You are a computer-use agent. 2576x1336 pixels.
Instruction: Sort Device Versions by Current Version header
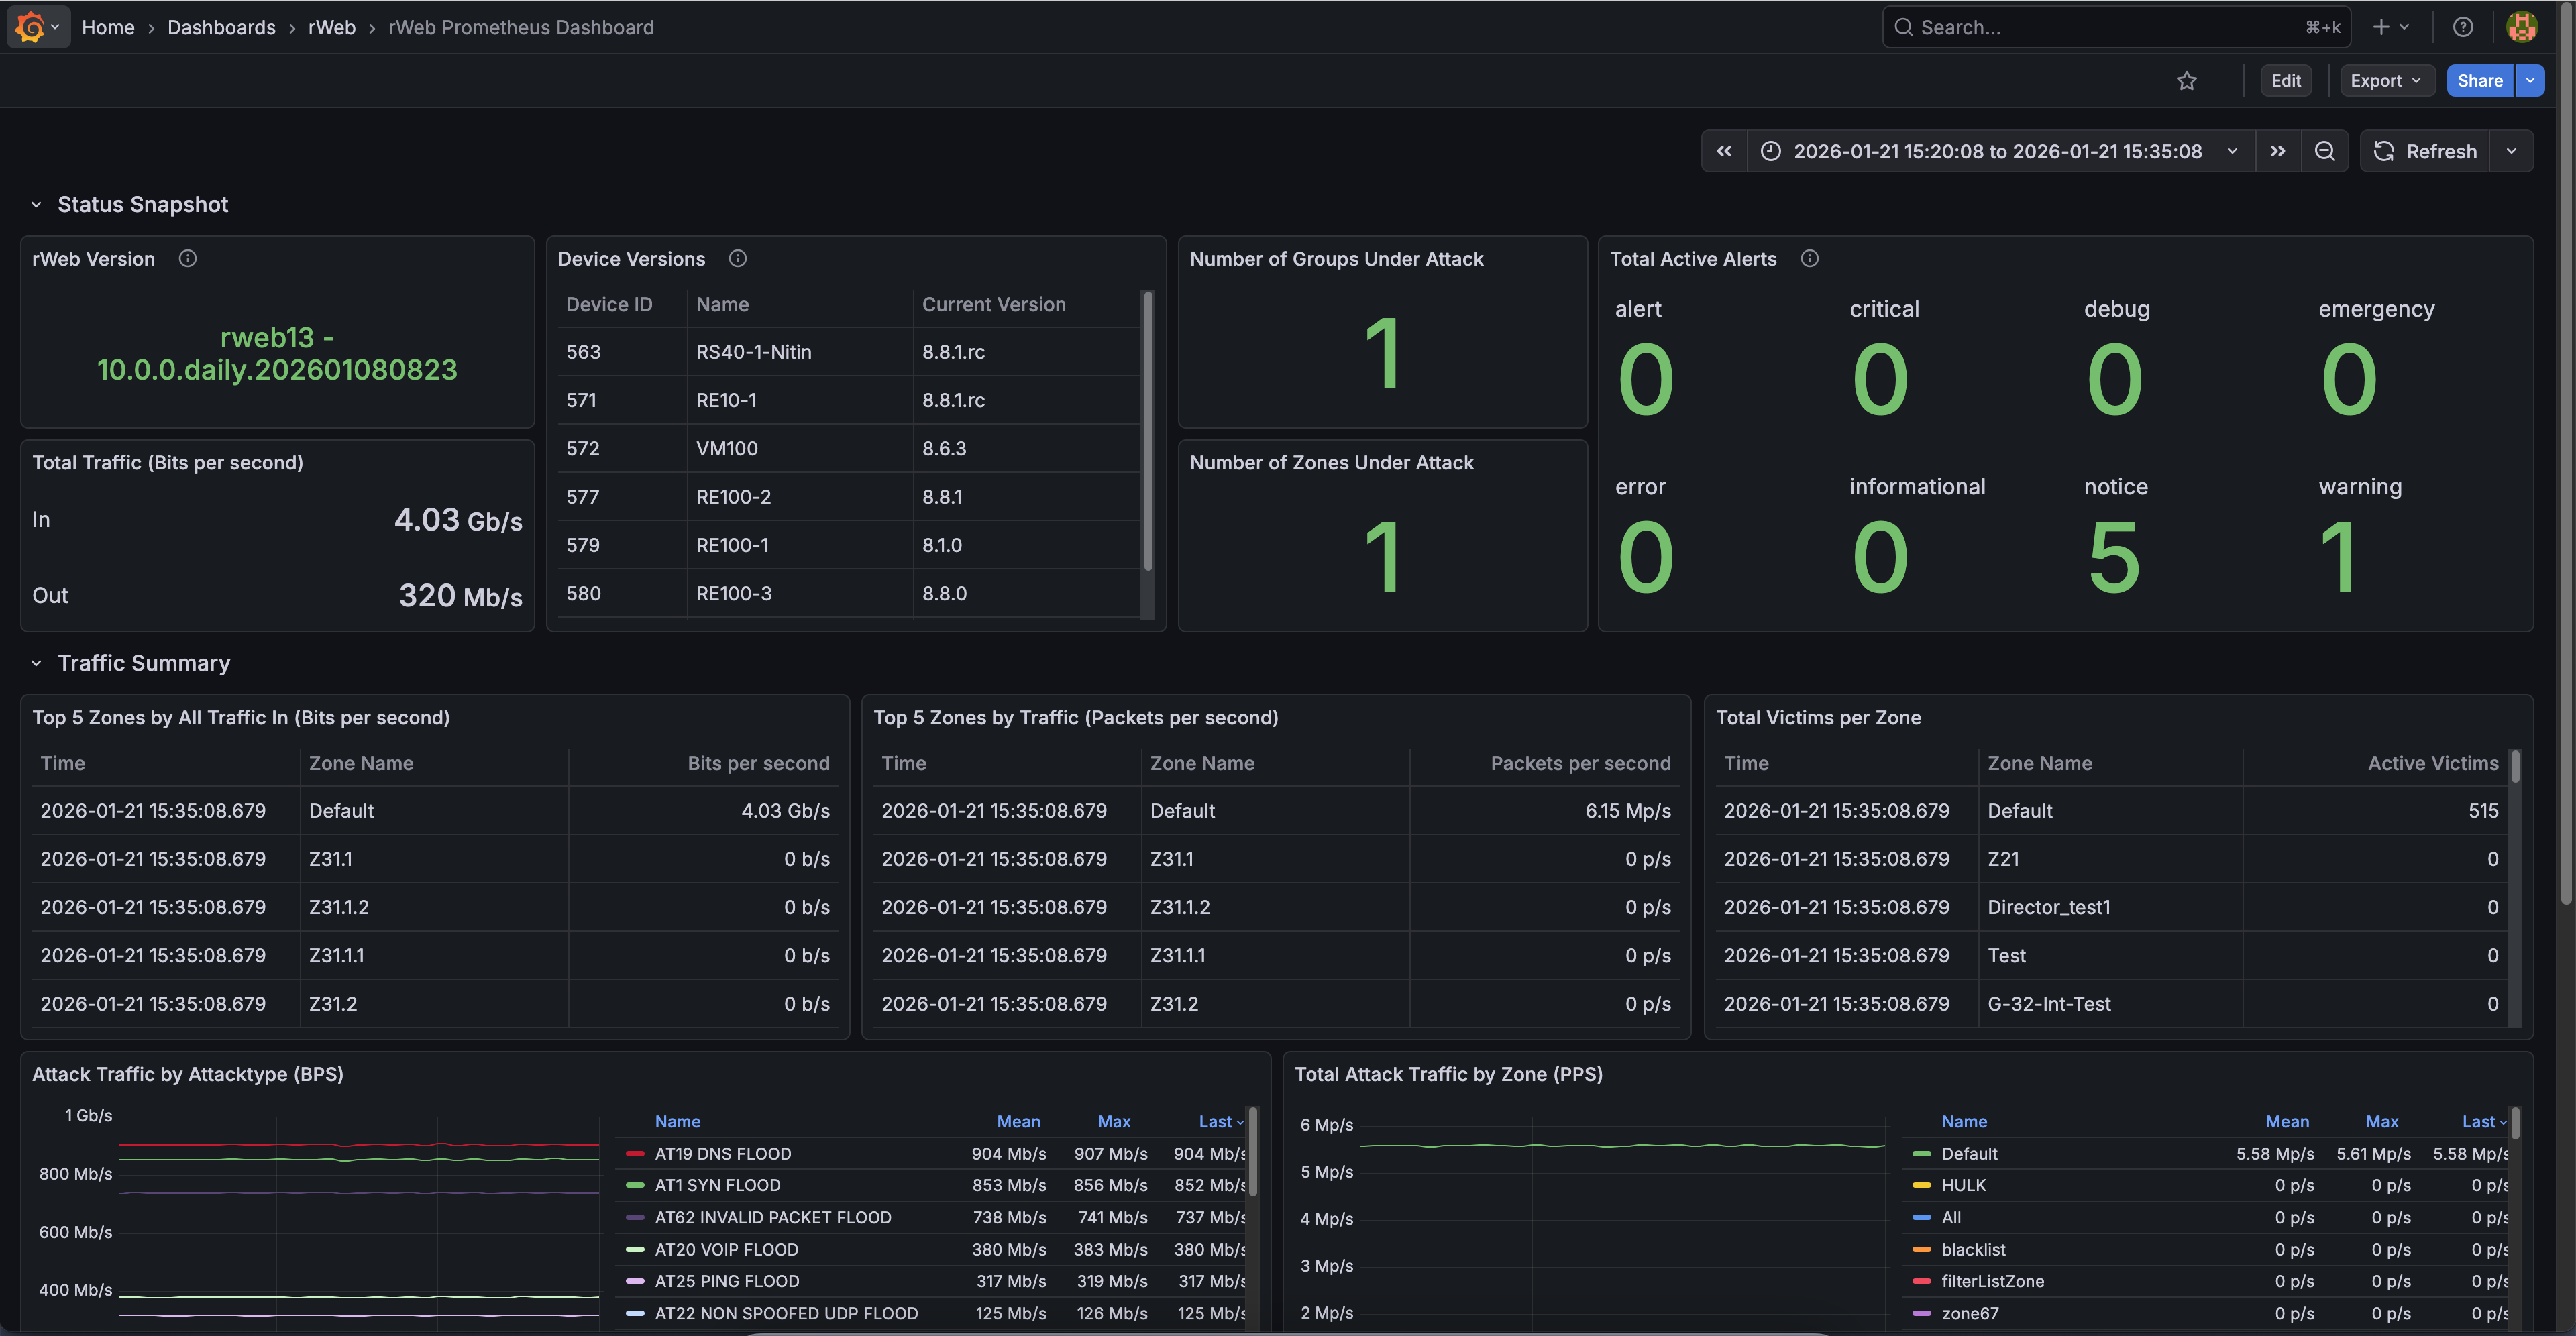pyautogui.click(x=993, y=305)
